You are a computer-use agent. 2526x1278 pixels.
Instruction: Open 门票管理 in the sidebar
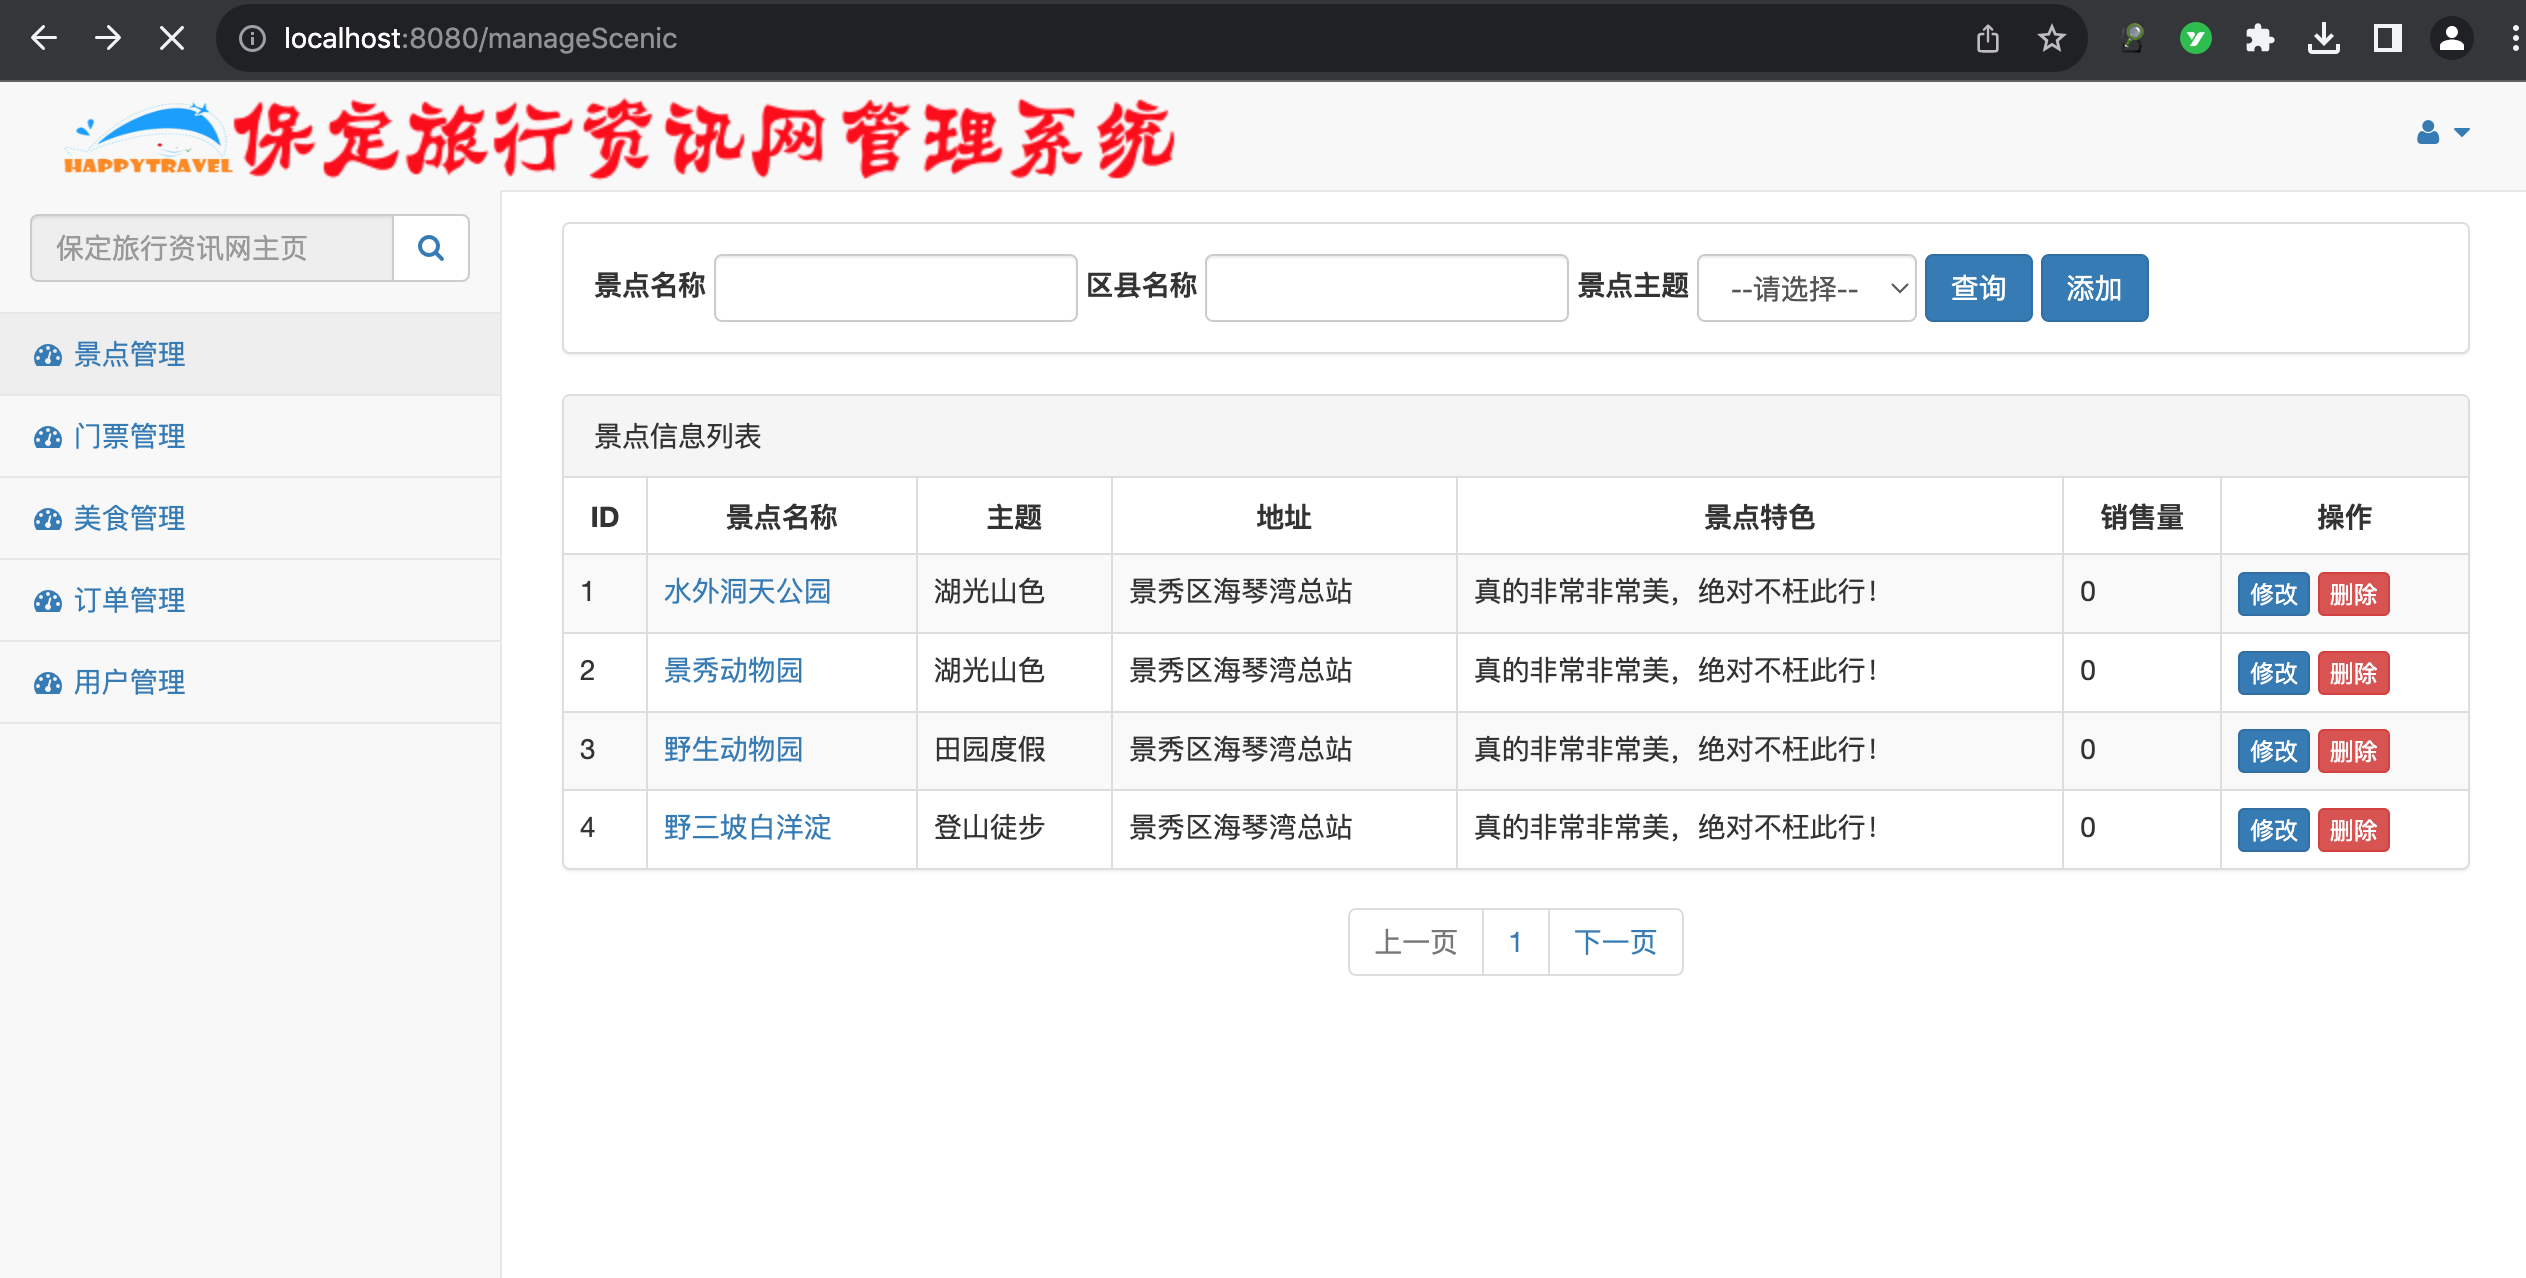(250, 436)
